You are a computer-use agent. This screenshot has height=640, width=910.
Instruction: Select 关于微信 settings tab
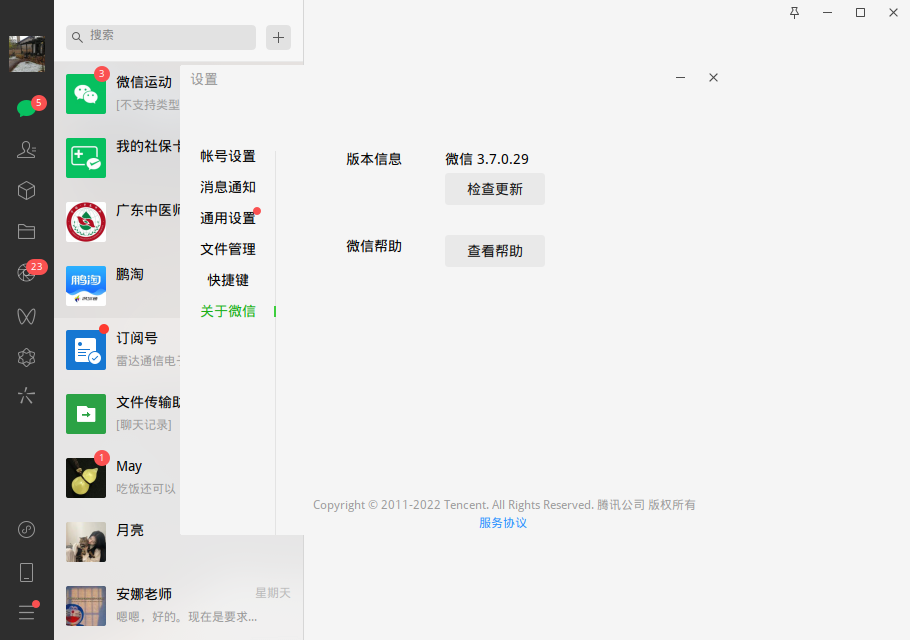(x=228, y=311)
